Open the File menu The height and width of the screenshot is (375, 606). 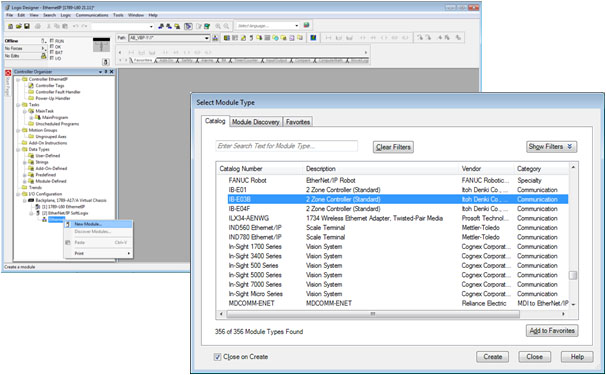9,15
